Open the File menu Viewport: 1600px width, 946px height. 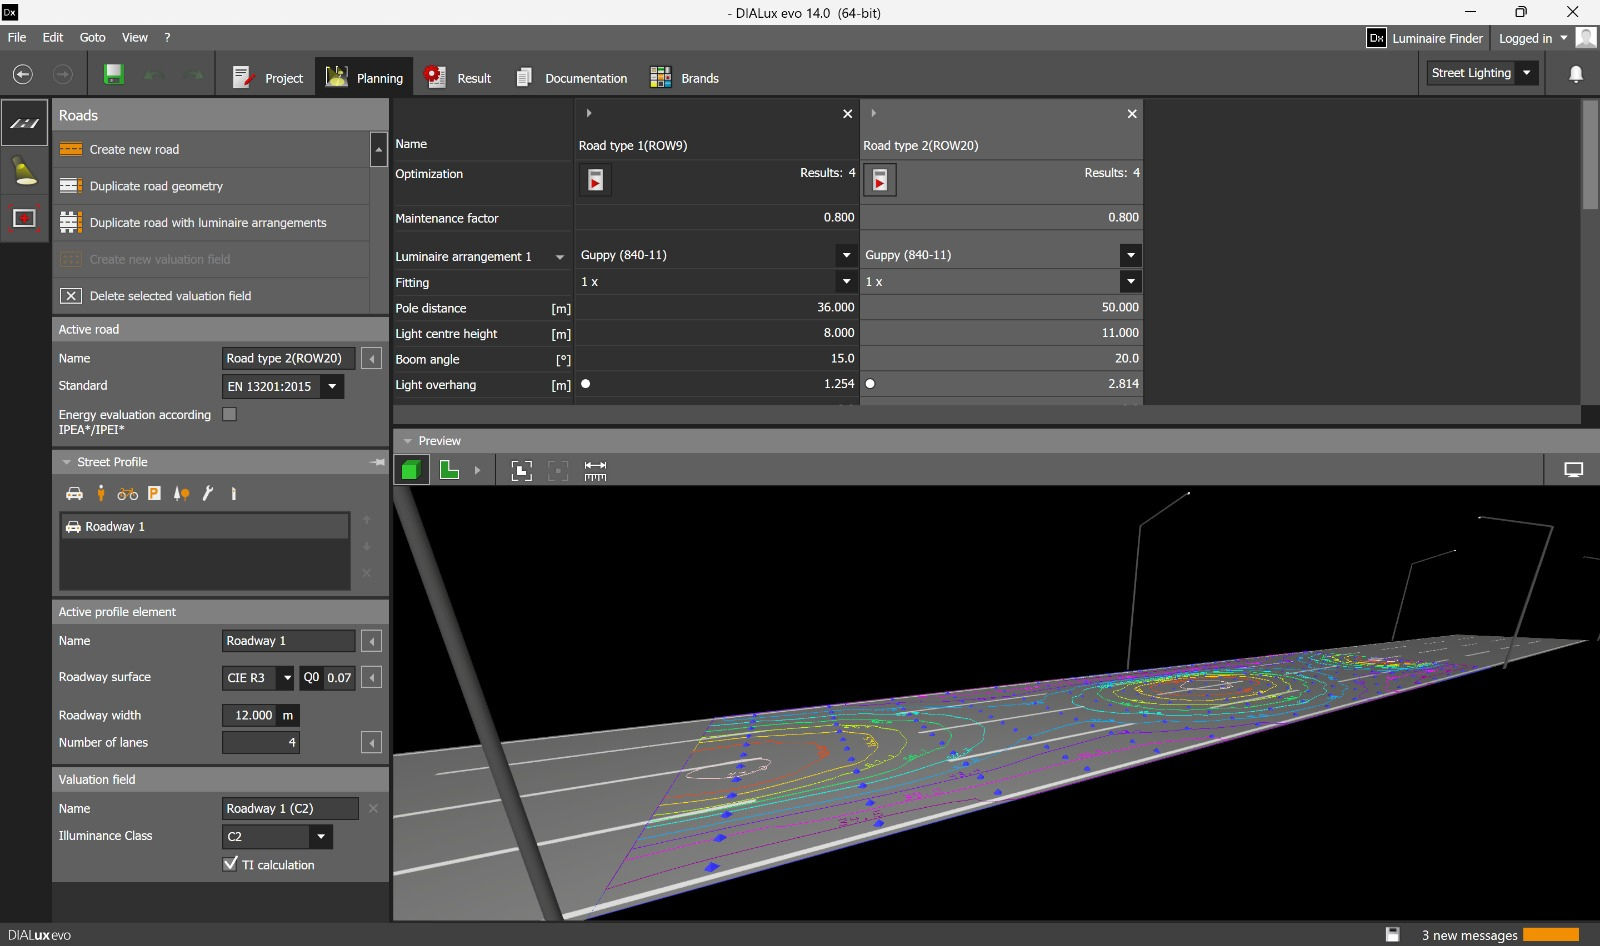pos(17,37)
